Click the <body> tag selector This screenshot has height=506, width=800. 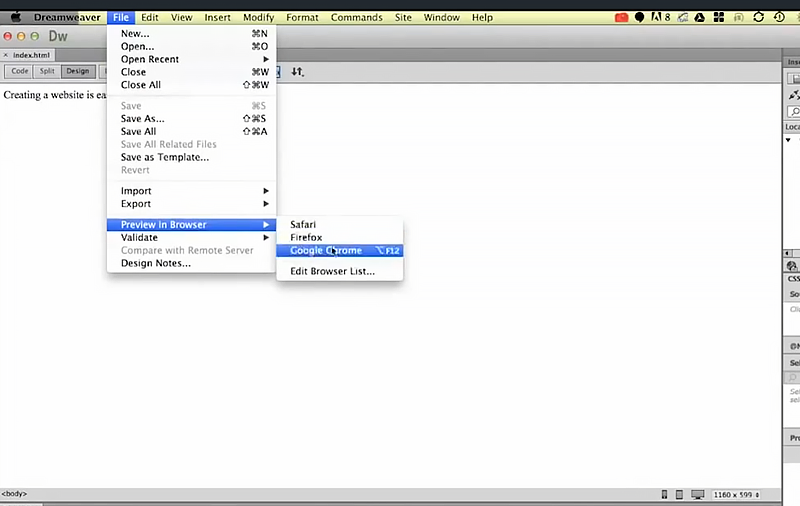point(14,494)
